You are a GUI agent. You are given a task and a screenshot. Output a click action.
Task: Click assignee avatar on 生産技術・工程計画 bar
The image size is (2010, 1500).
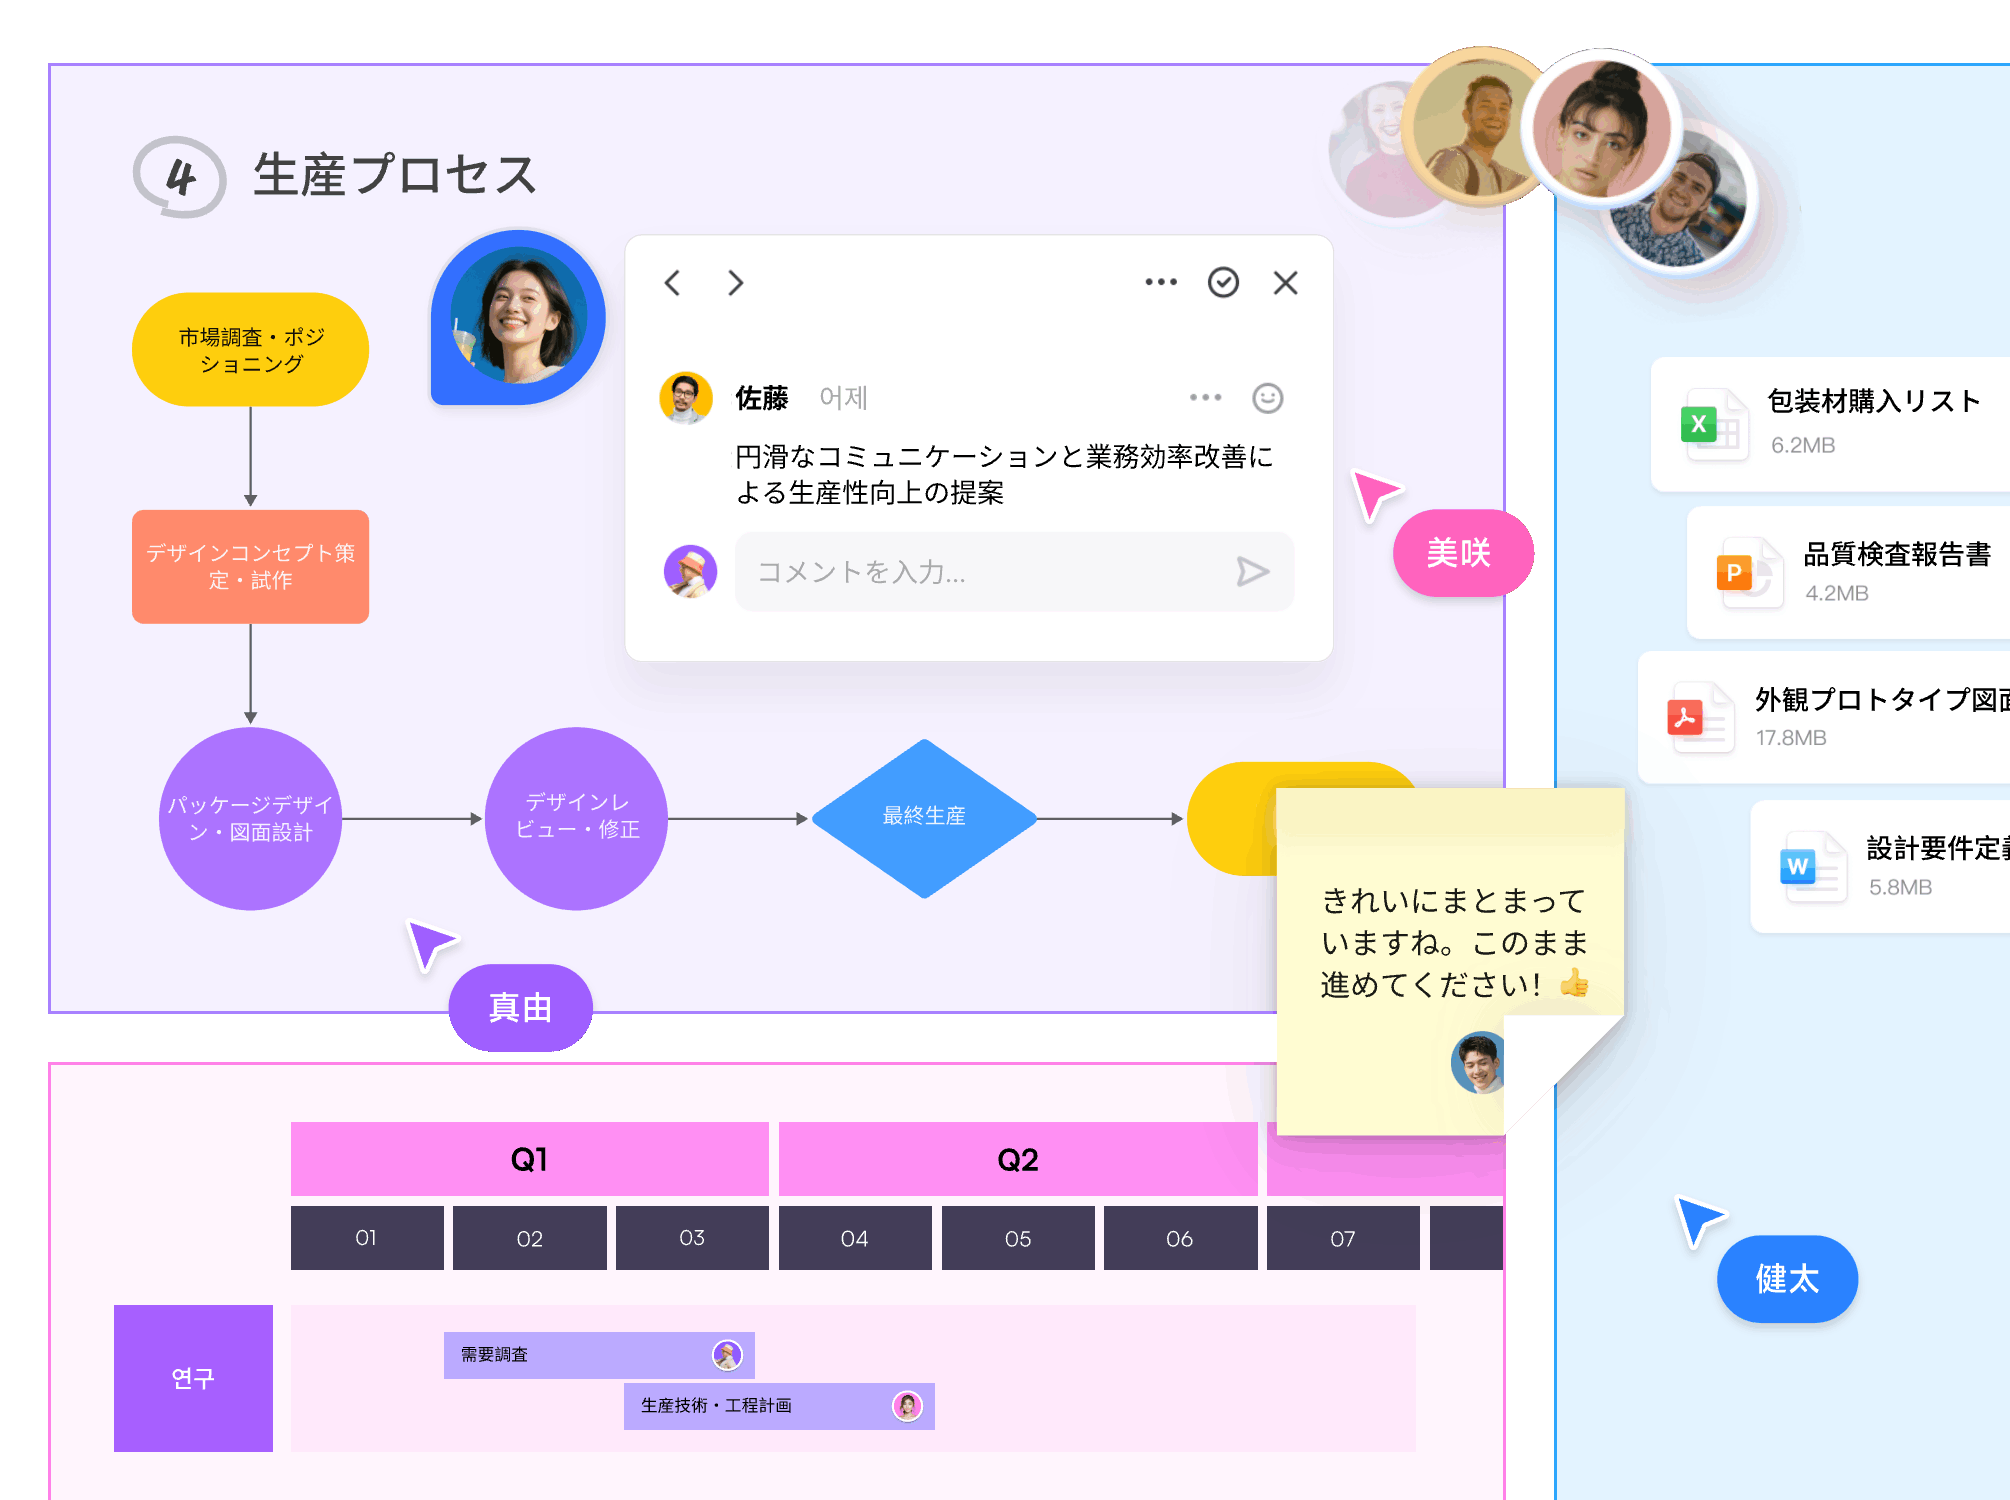point(907,1406)
